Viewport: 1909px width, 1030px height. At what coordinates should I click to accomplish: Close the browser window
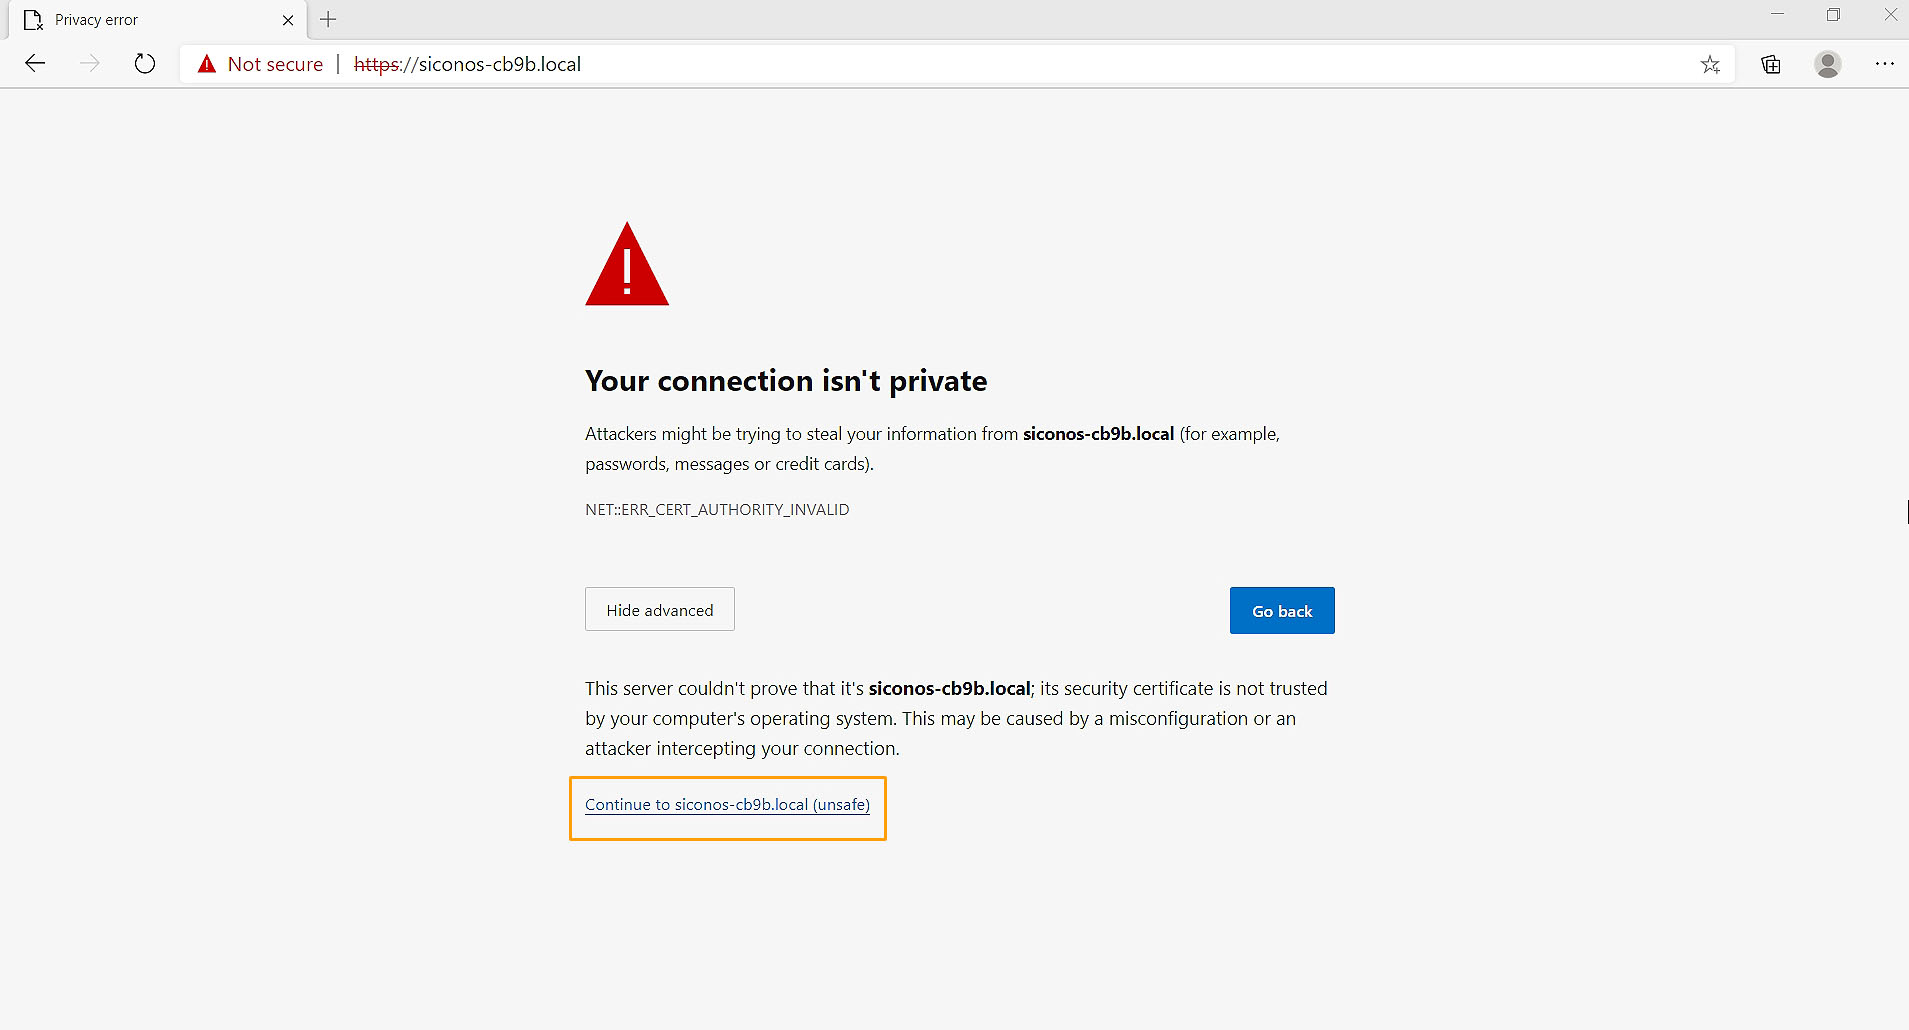pos(1890,15)
